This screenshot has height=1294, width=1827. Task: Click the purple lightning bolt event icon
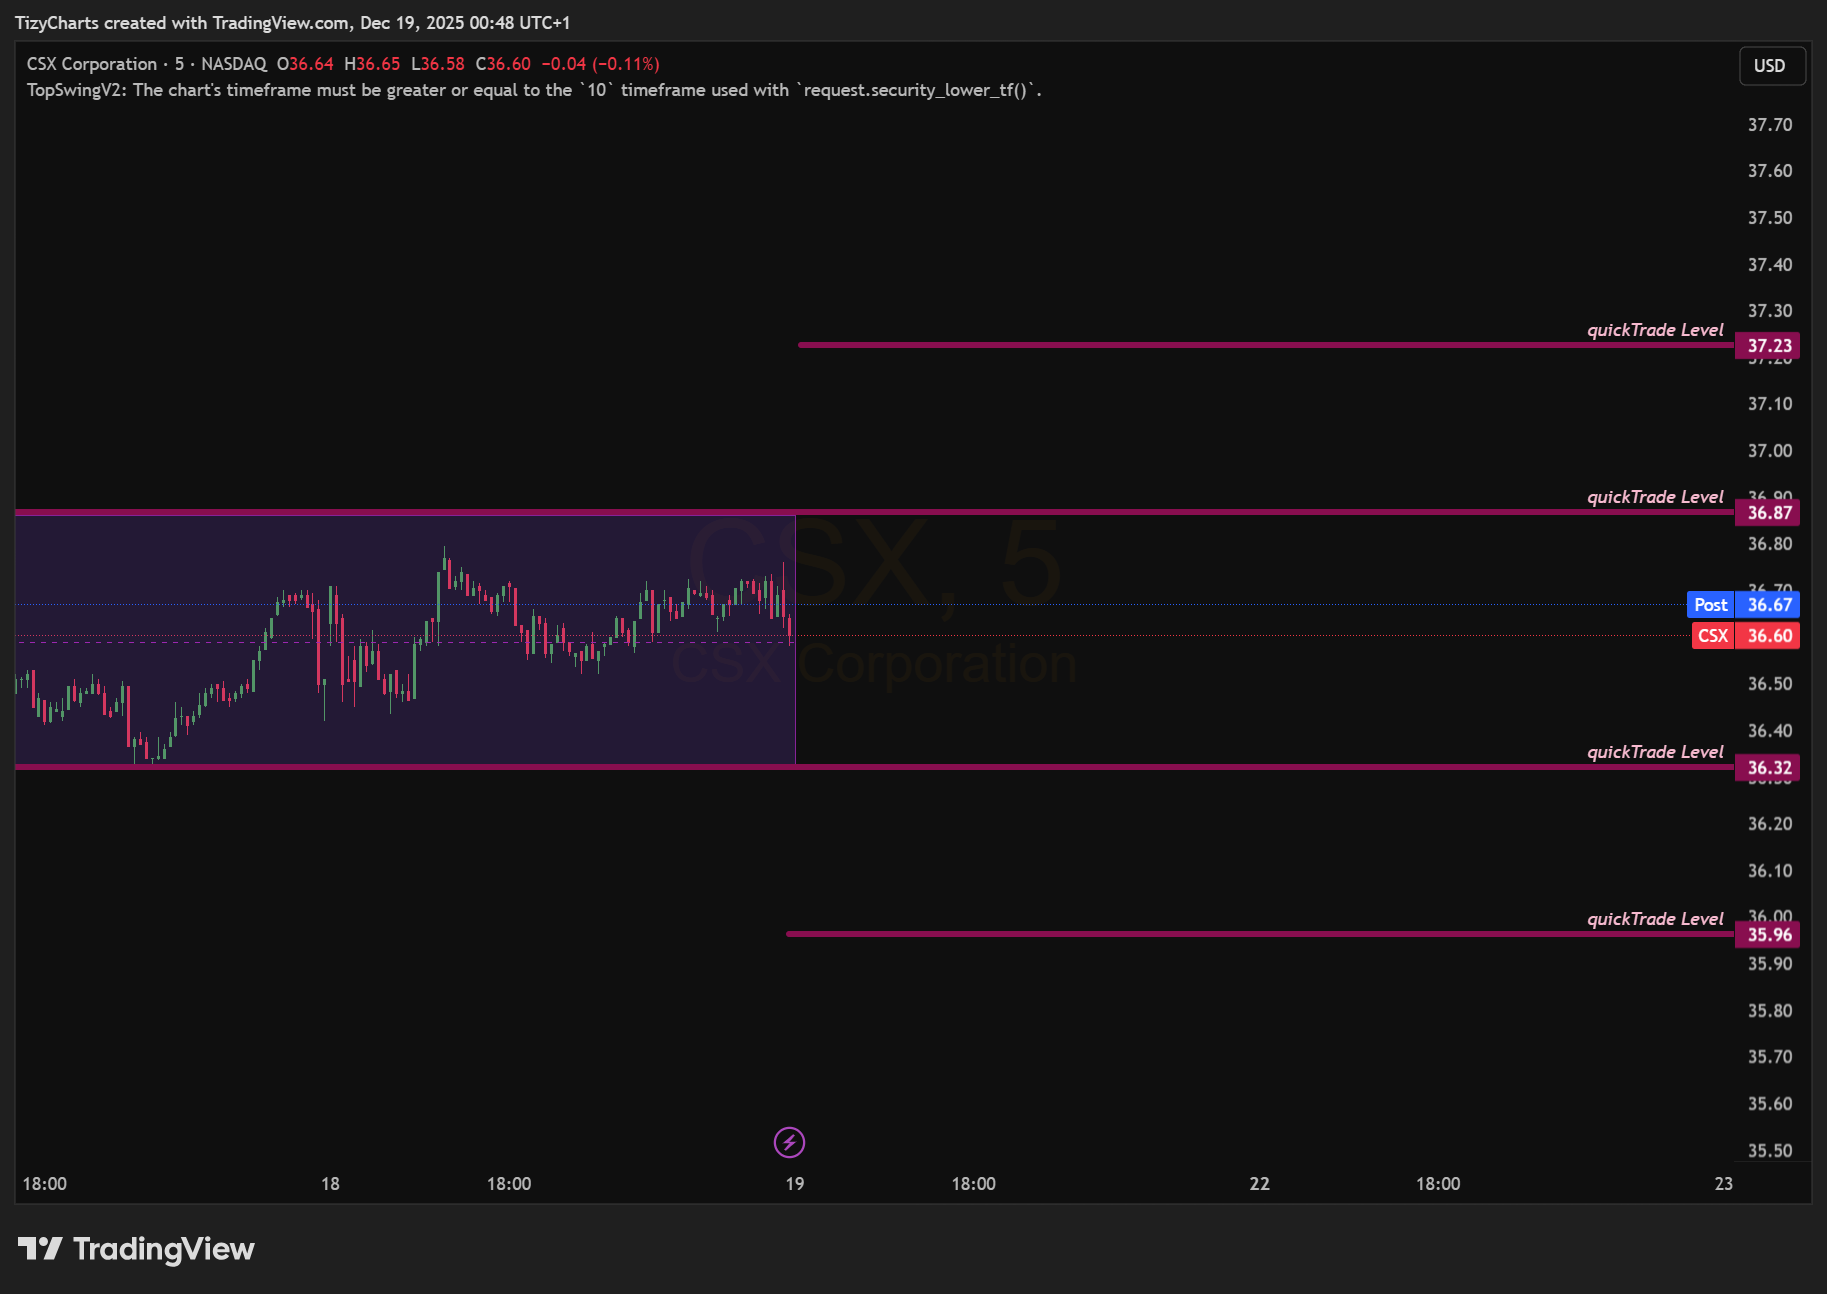[x=789, y=1141]
